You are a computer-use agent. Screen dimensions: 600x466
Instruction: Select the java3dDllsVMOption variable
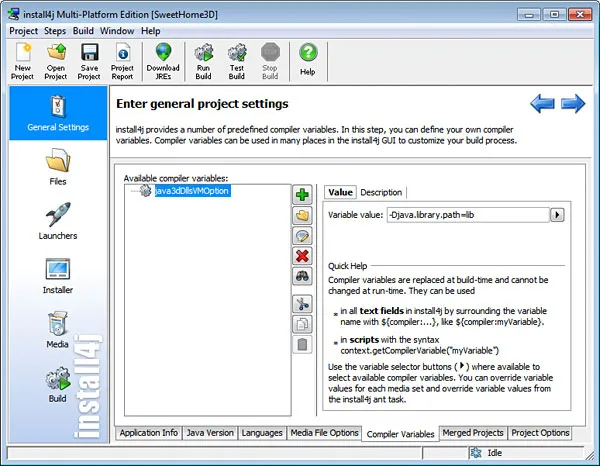(192, 191)
